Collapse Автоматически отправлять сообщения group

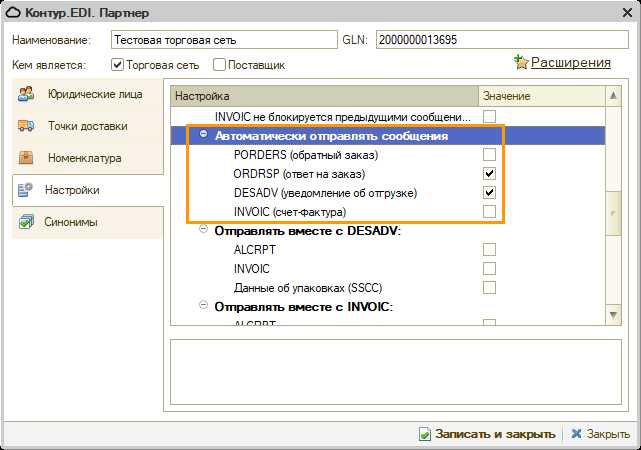click(x=203, y=134)
